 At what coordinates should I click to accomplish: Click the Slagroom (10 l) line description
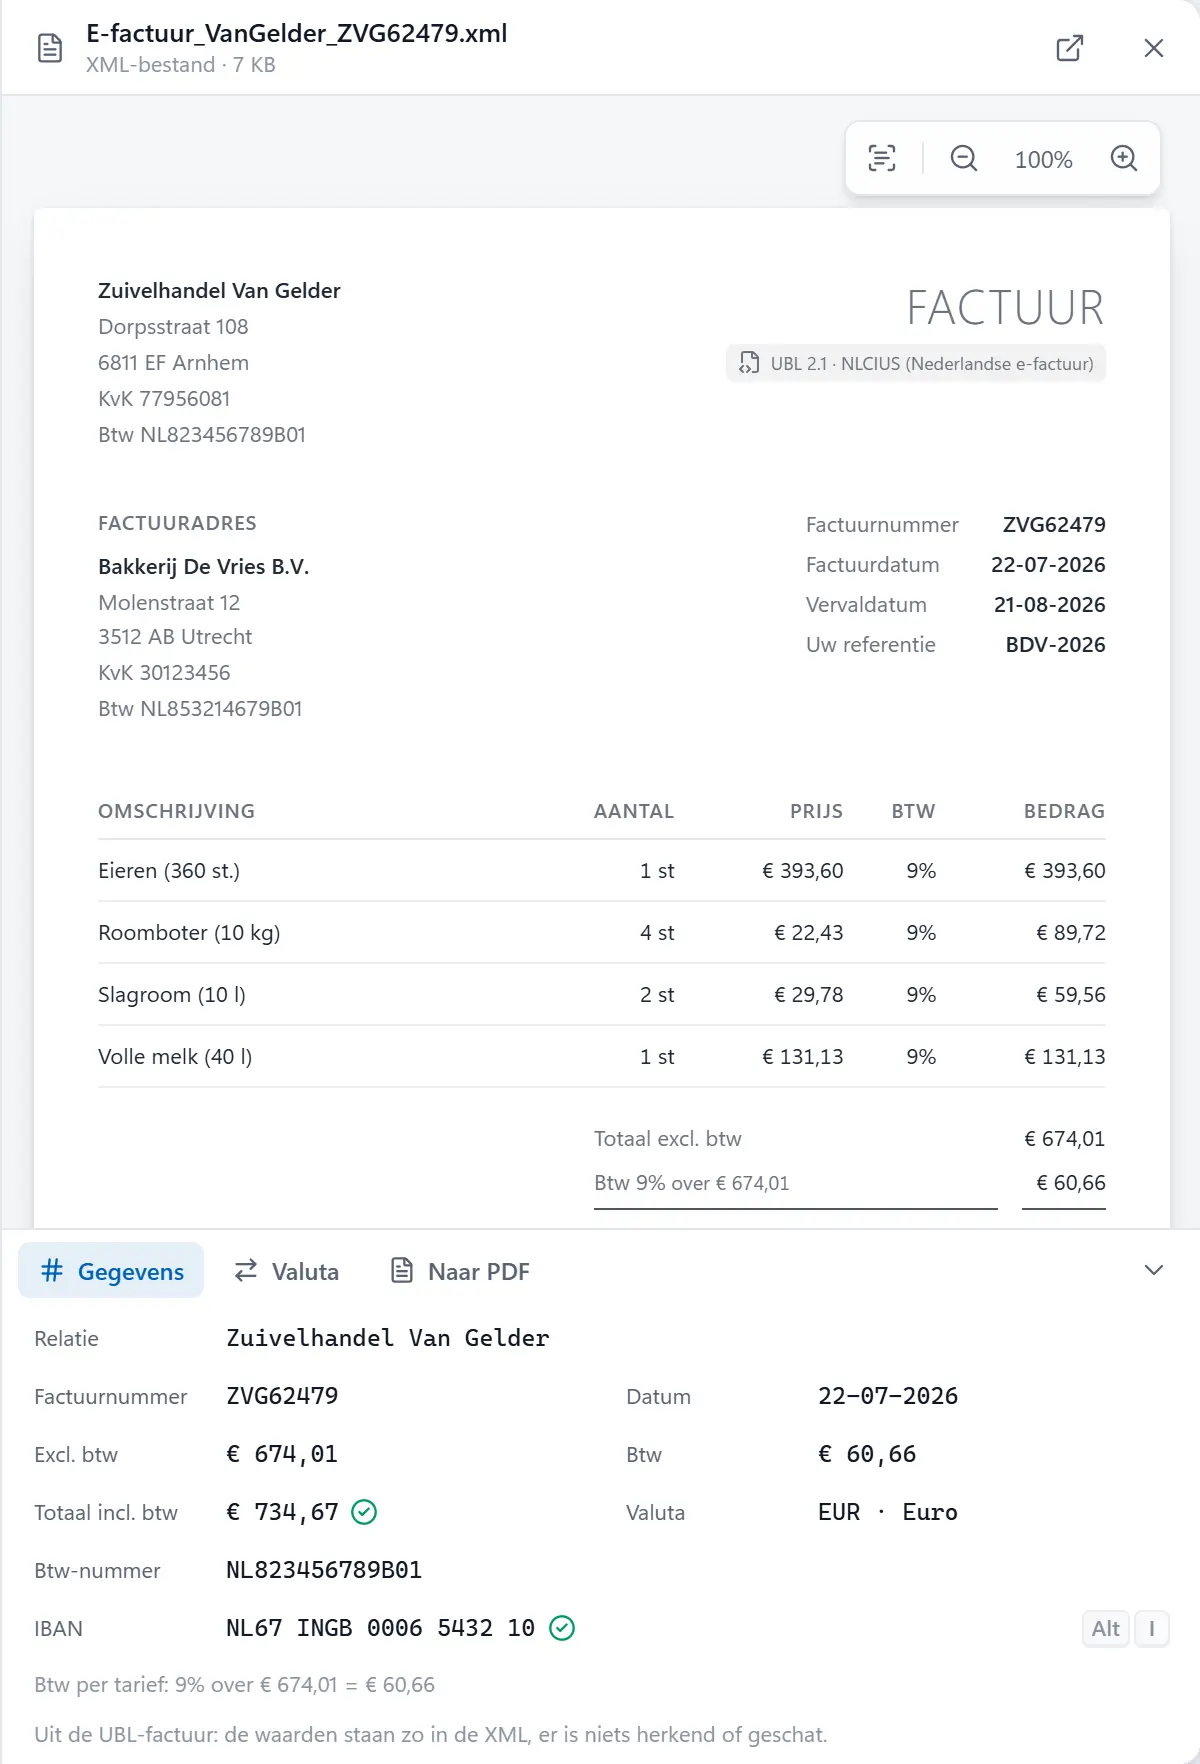pyautogui.click(x=172, y=995)
